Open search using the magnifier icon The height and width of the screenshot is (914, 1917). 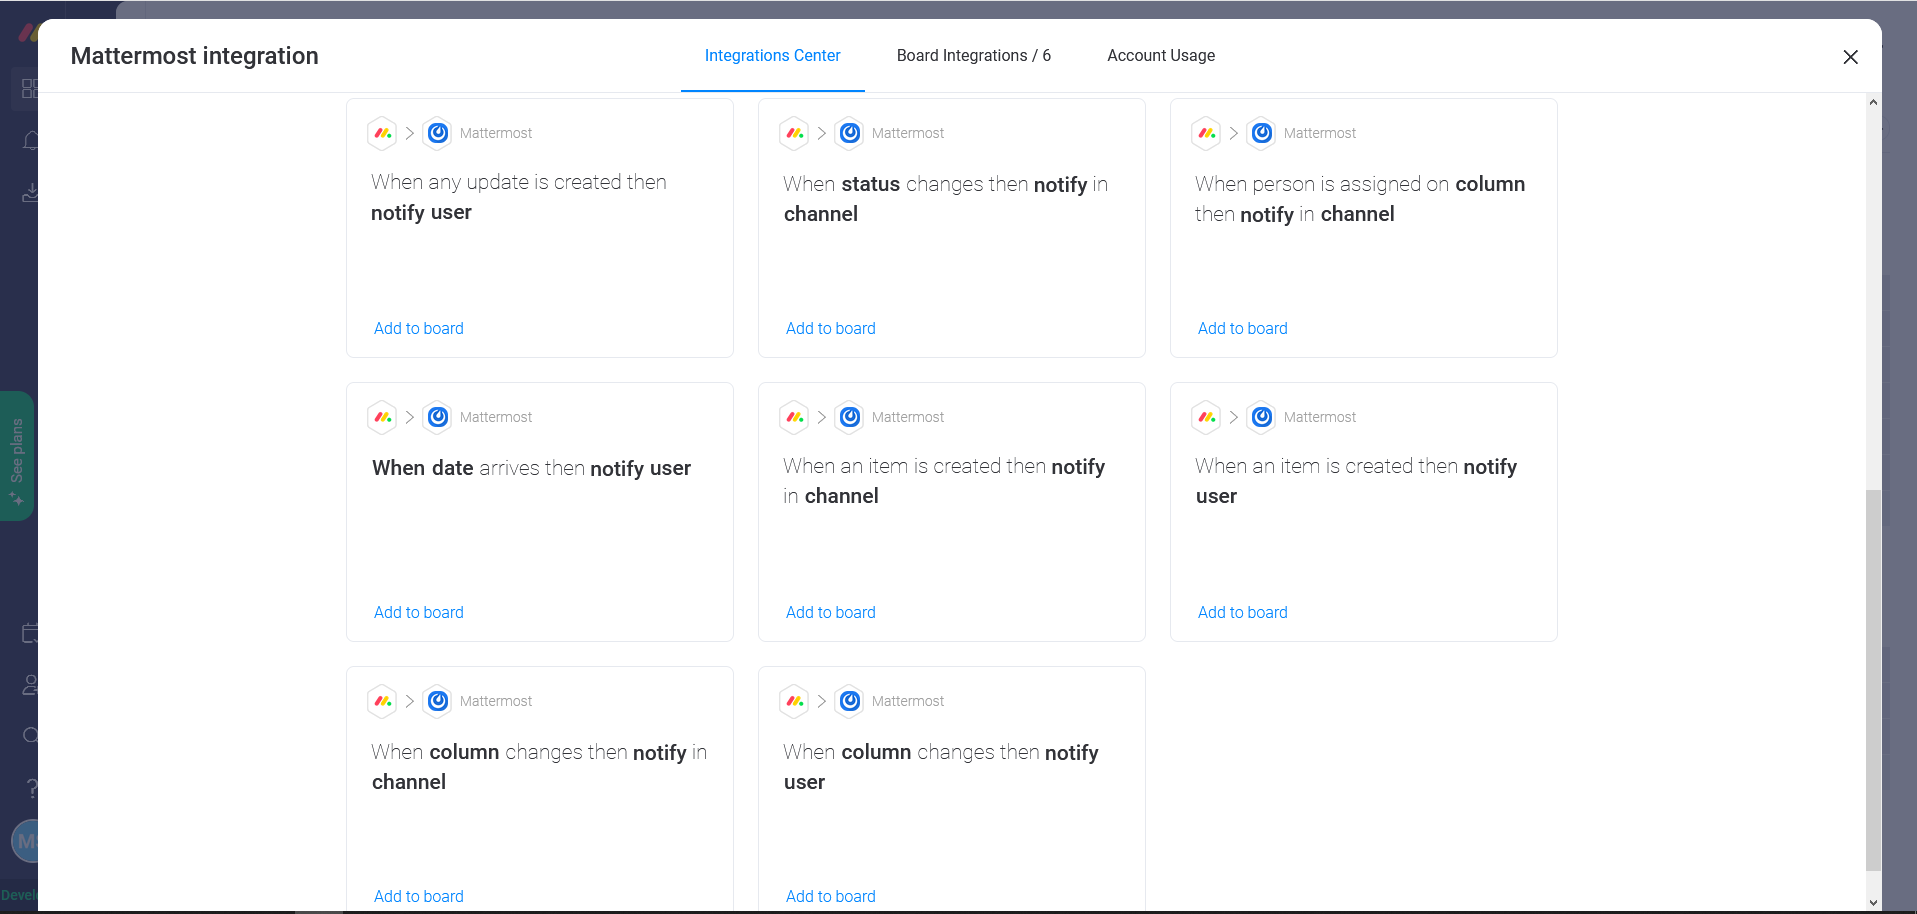pos(30,735)
